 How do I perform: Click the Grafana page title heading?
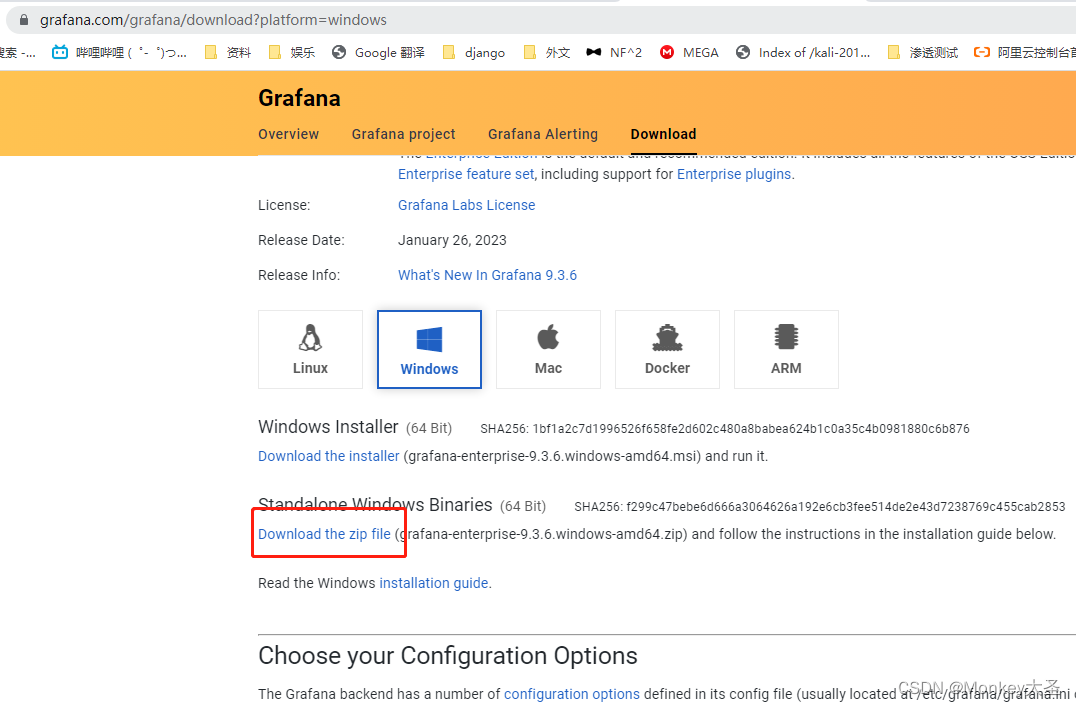[299, 98]
